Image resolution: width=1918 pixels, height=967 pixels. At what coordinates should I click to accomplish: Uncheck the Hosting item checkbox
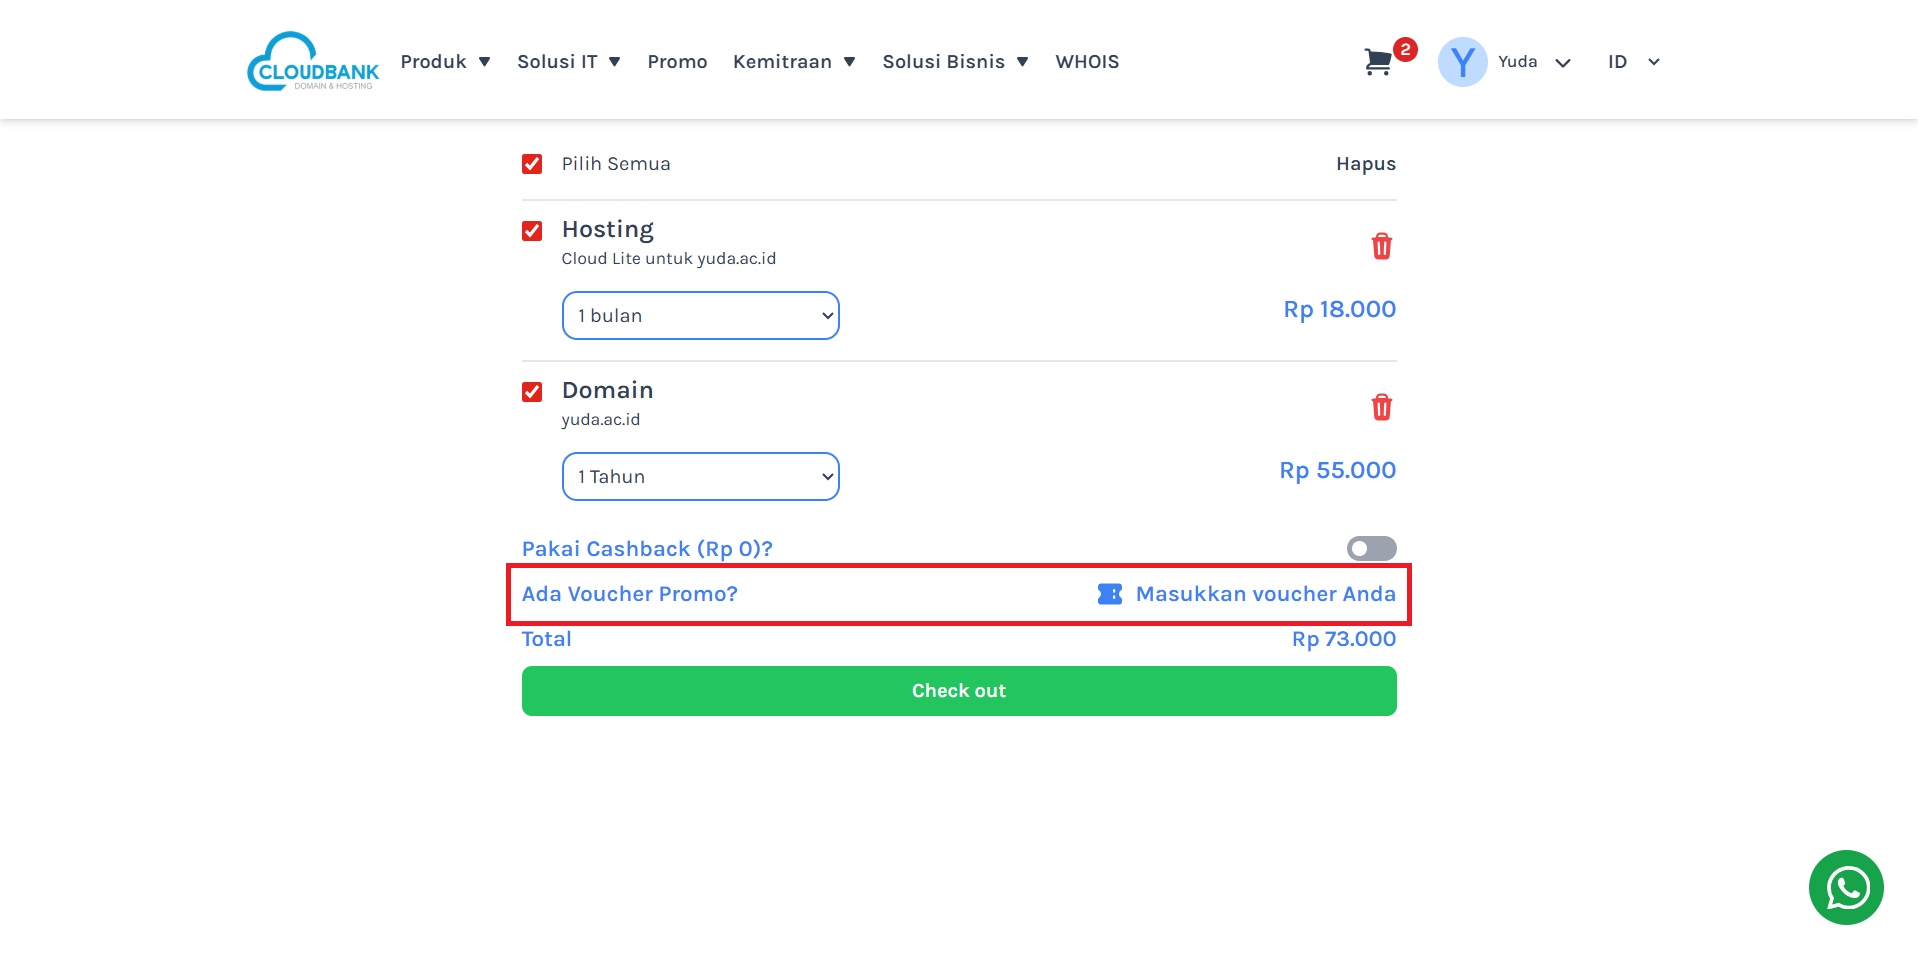[532, 231]
